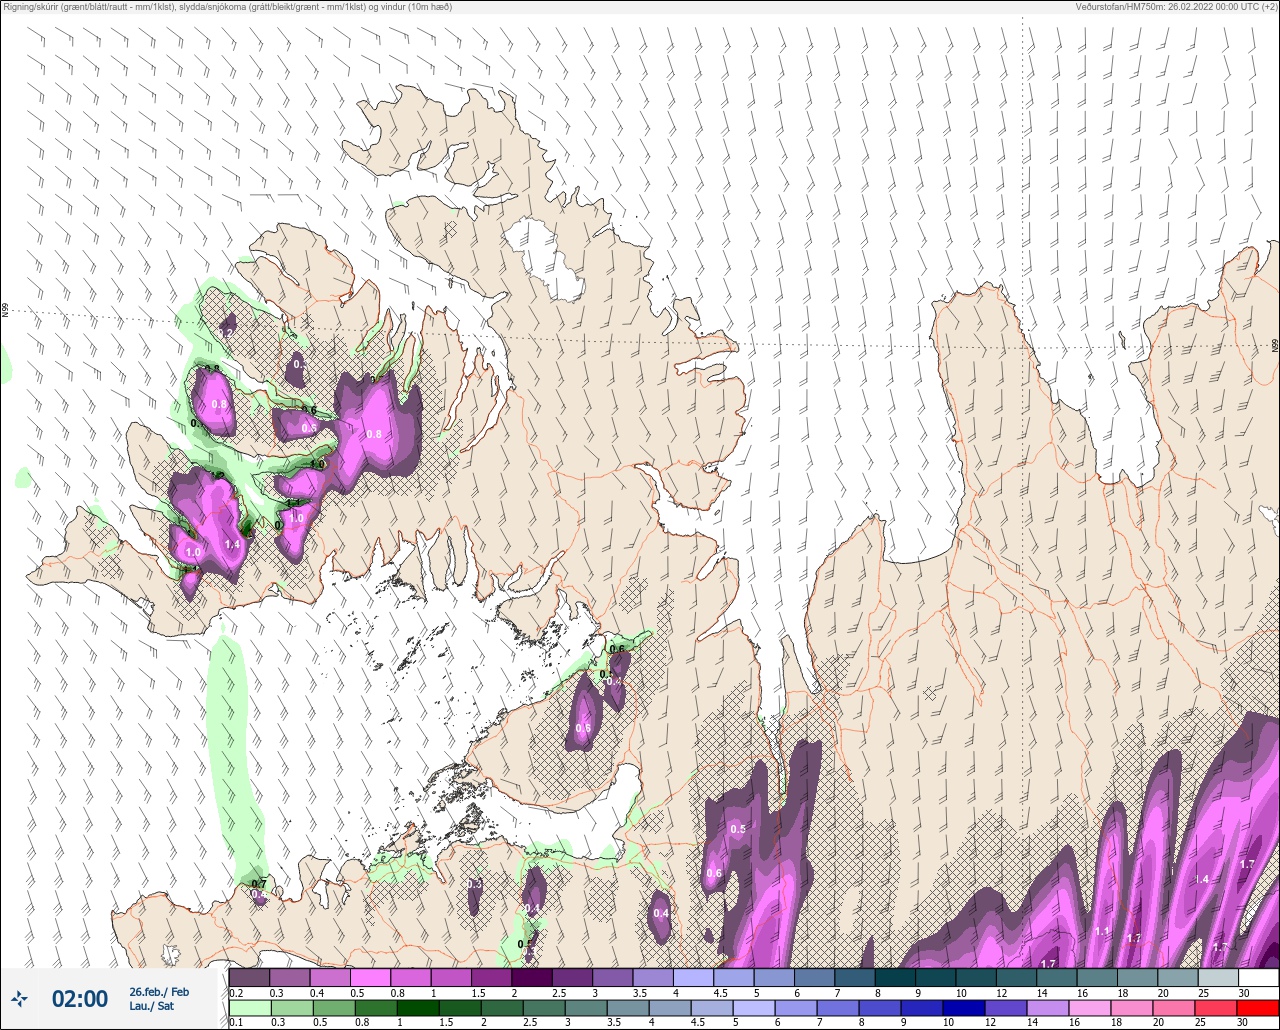Select the 0.2 swatch in the purple snow legend

[x=249, y=977]
